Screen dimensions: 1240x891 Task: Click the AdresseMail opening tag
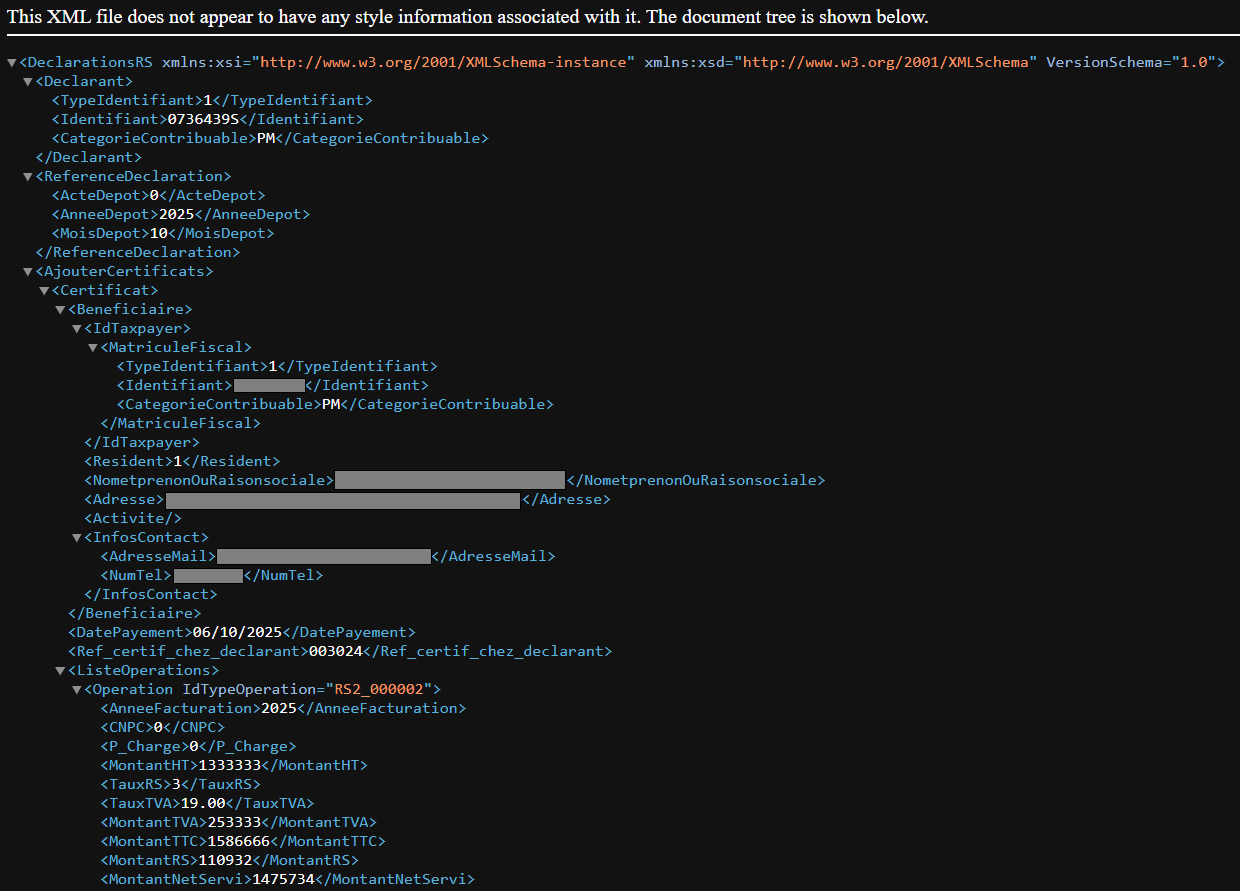[158, 557]
